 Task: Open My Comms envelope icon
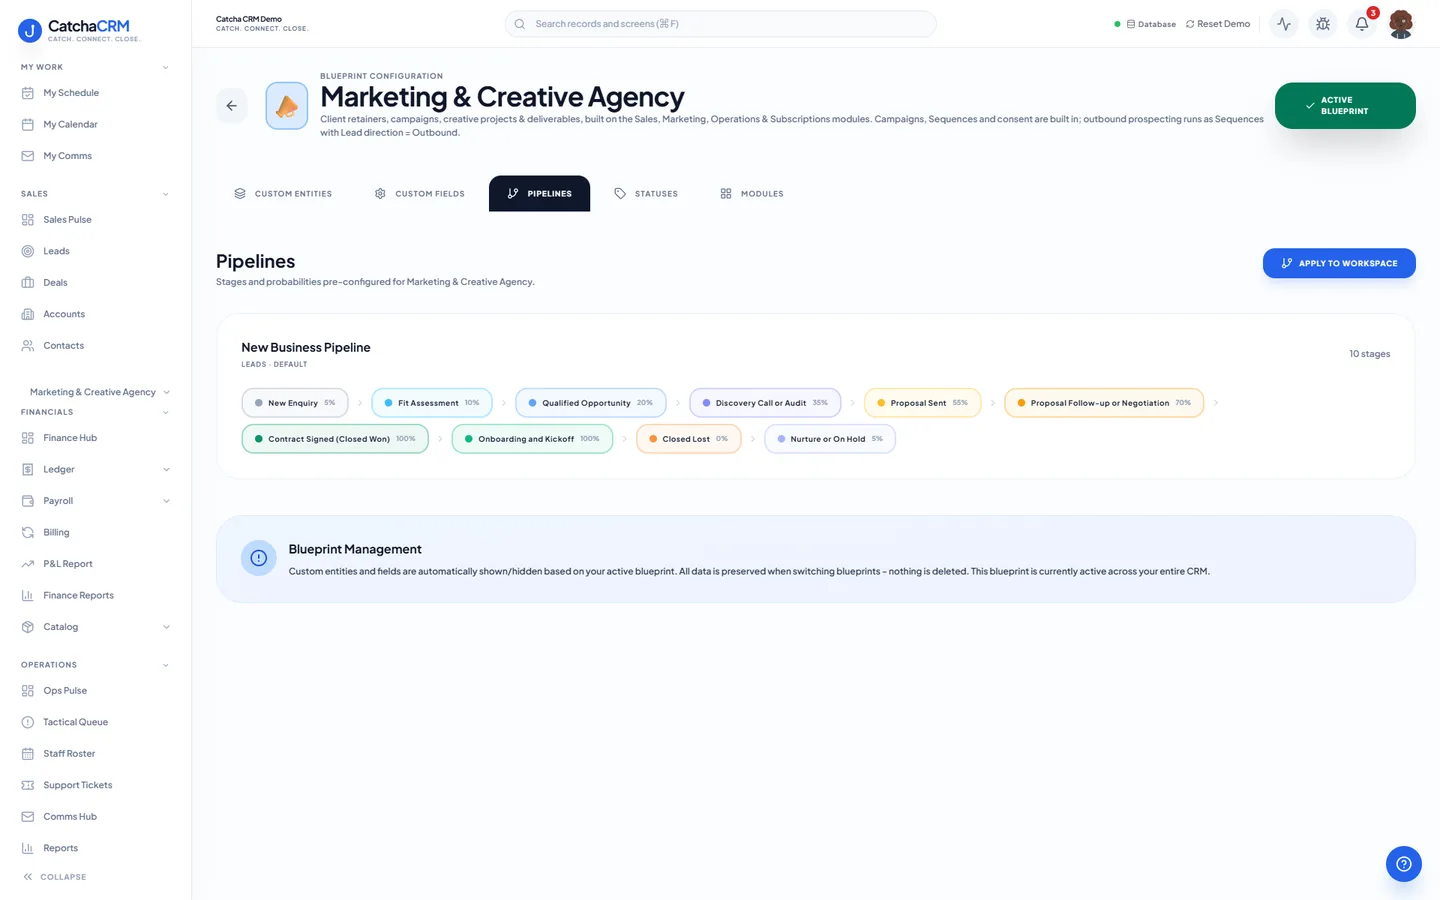(28, 156)
